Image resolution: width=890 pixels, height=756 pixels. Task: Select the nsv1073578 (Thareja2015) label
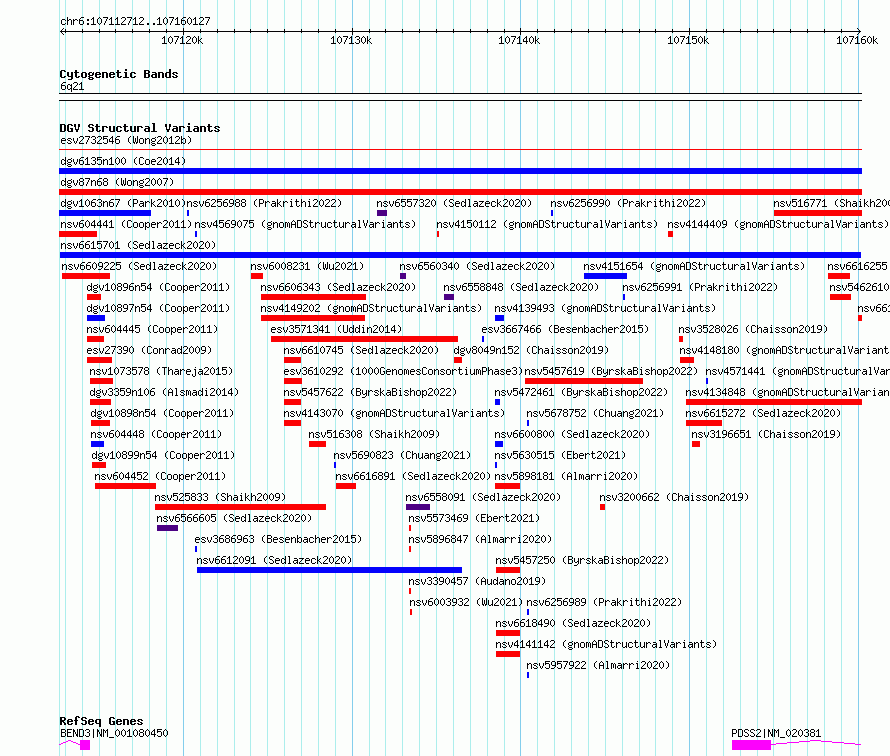click(x=162, y=371)
